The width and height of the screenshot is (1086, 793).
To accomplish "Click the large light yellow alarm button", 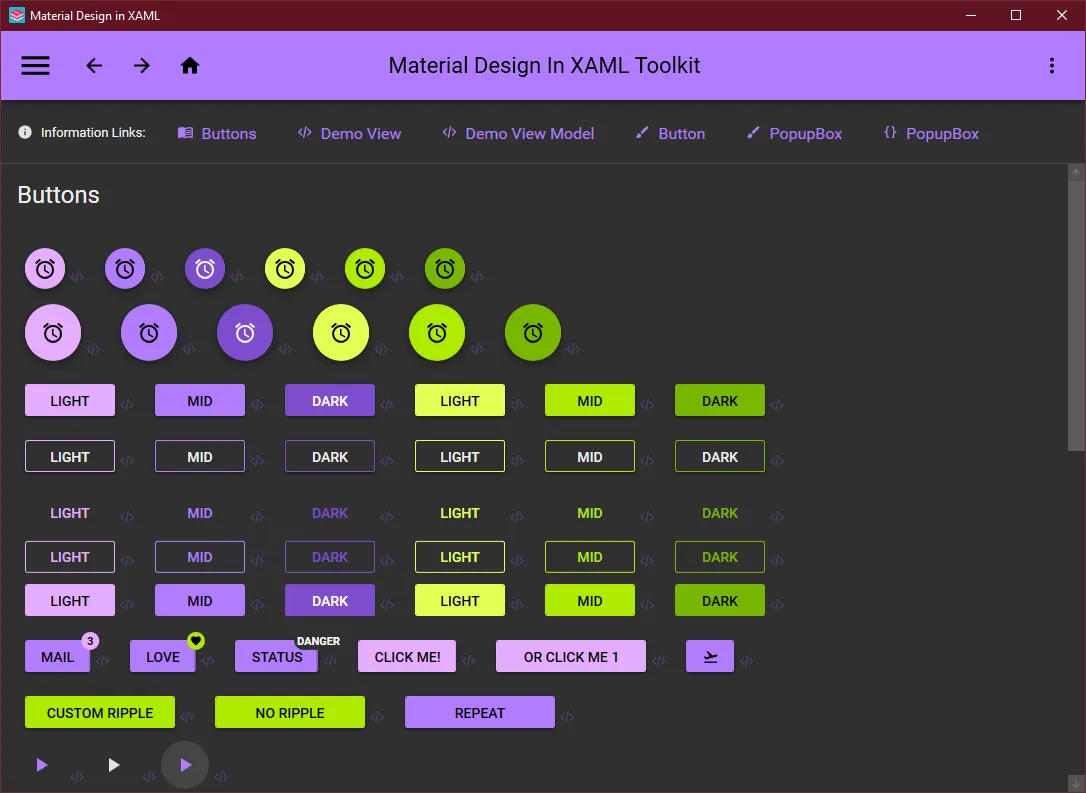I will [341, 332].
